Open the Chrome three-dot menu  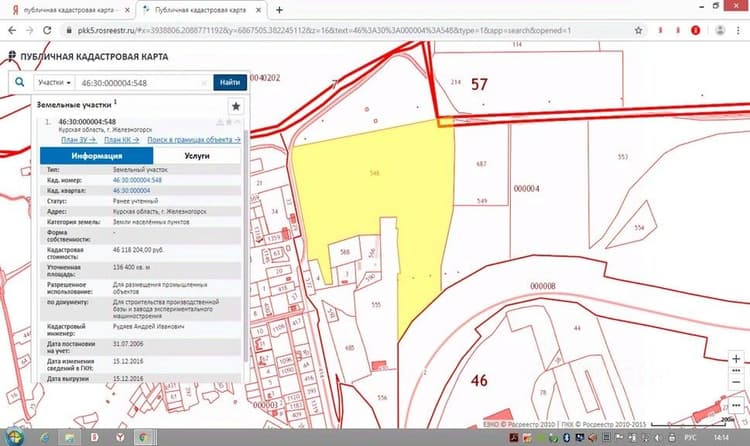739,30
